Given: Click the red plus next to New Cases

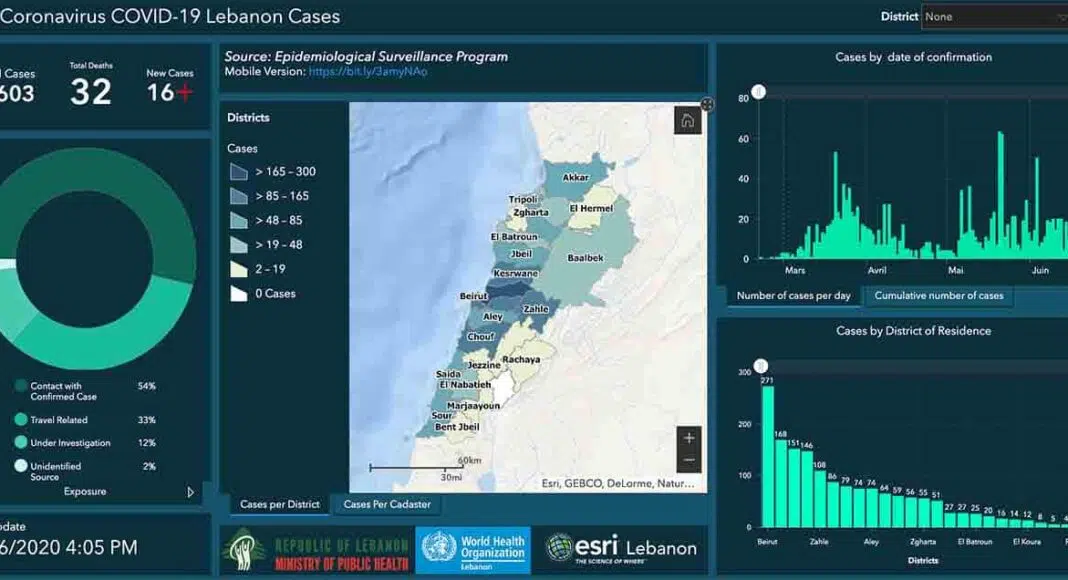Looking at the screenshot, I should tap(185, 93).
